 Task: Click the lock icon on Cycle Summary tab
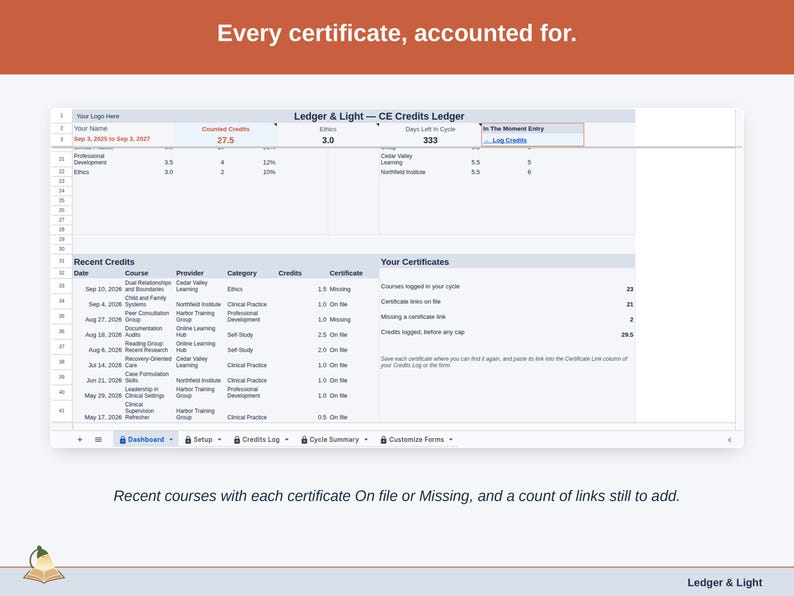[304, 440]
